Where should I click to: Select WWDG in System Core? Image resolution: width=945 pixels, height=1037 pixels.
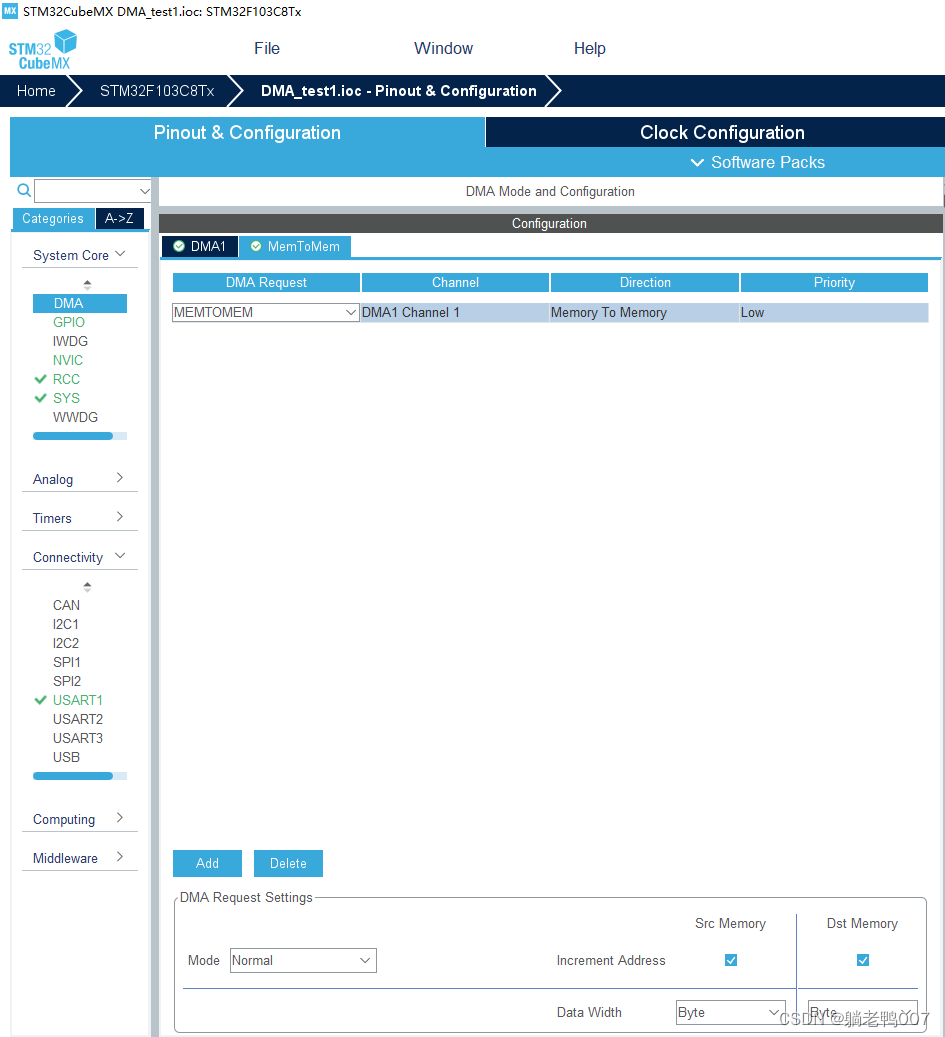tap(75, 417)
